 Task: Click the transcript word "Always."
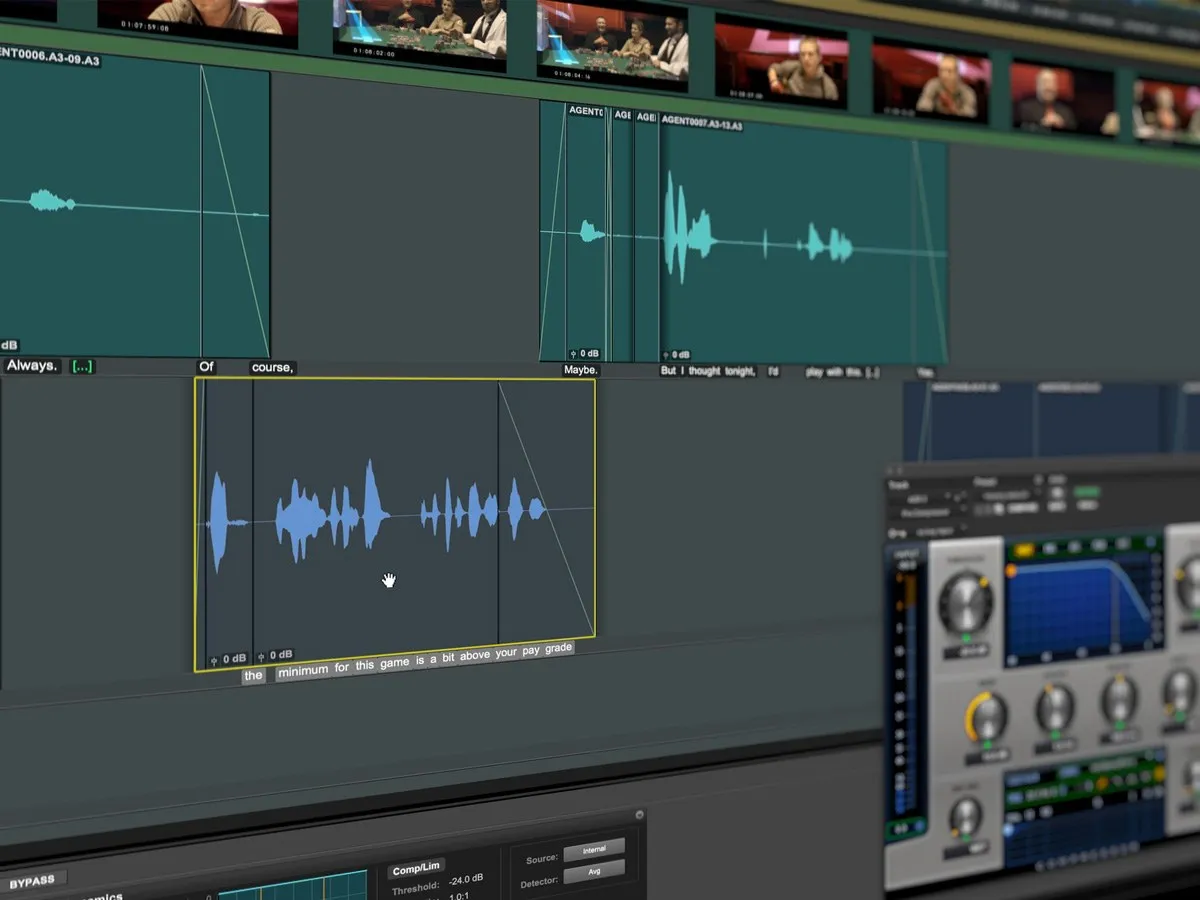[33, 366]
